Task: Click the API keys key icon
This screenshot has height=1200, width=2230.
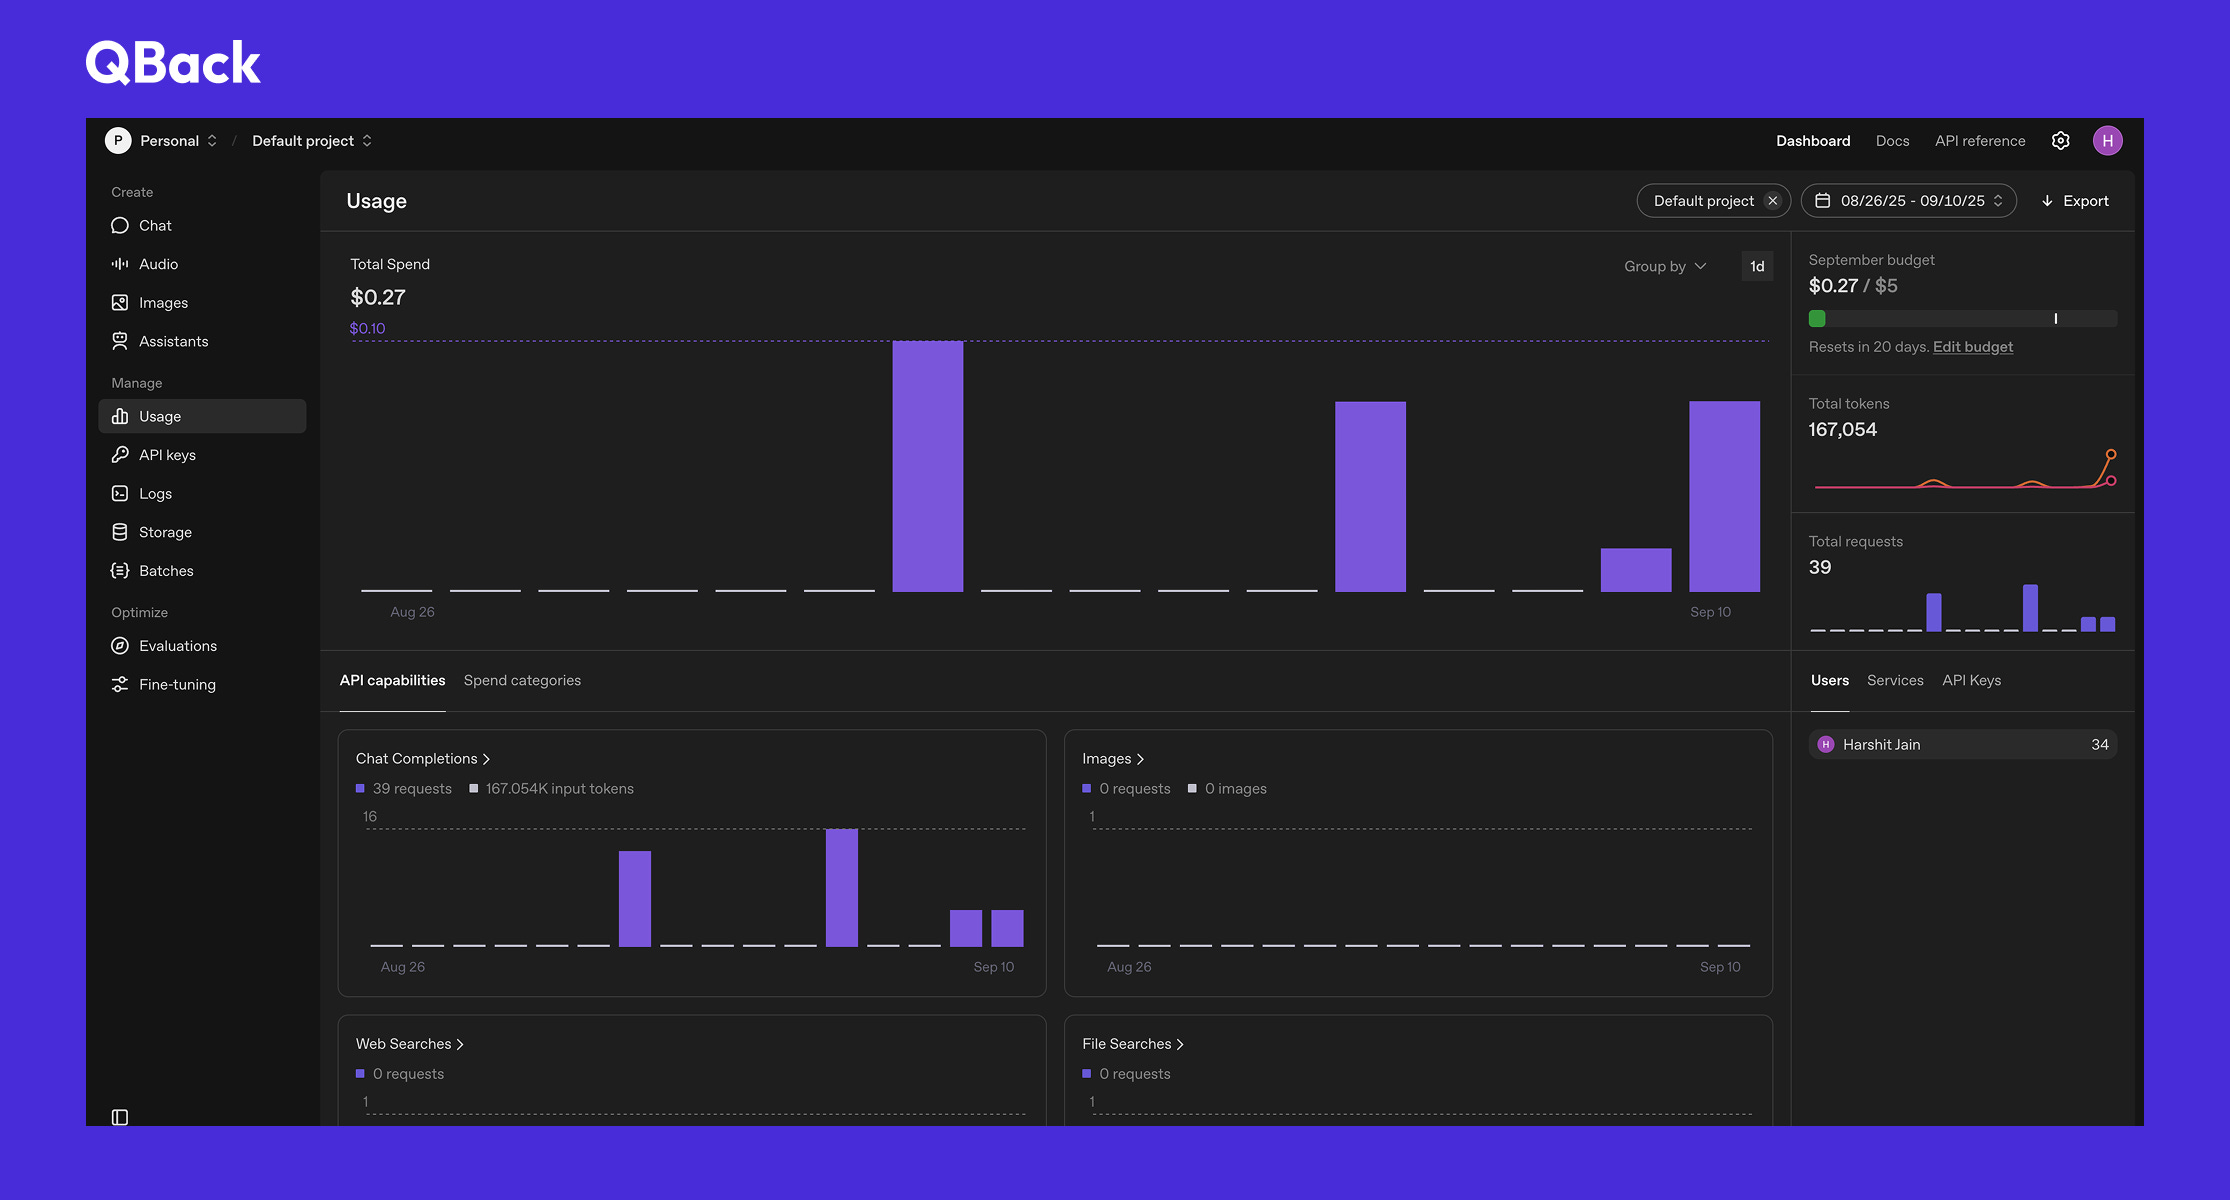Action: [x=120, y=455]
